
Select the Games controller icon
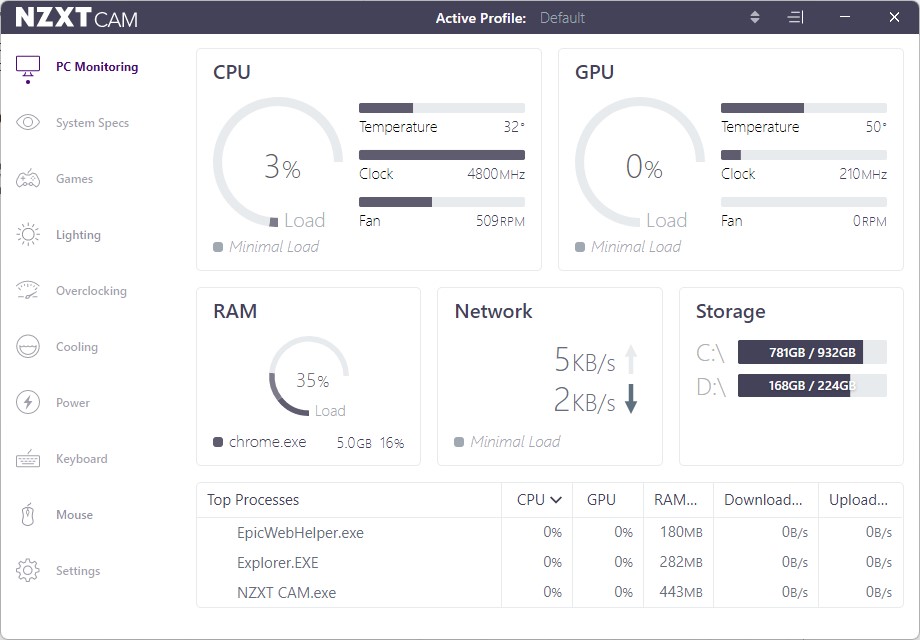point(28,179)
